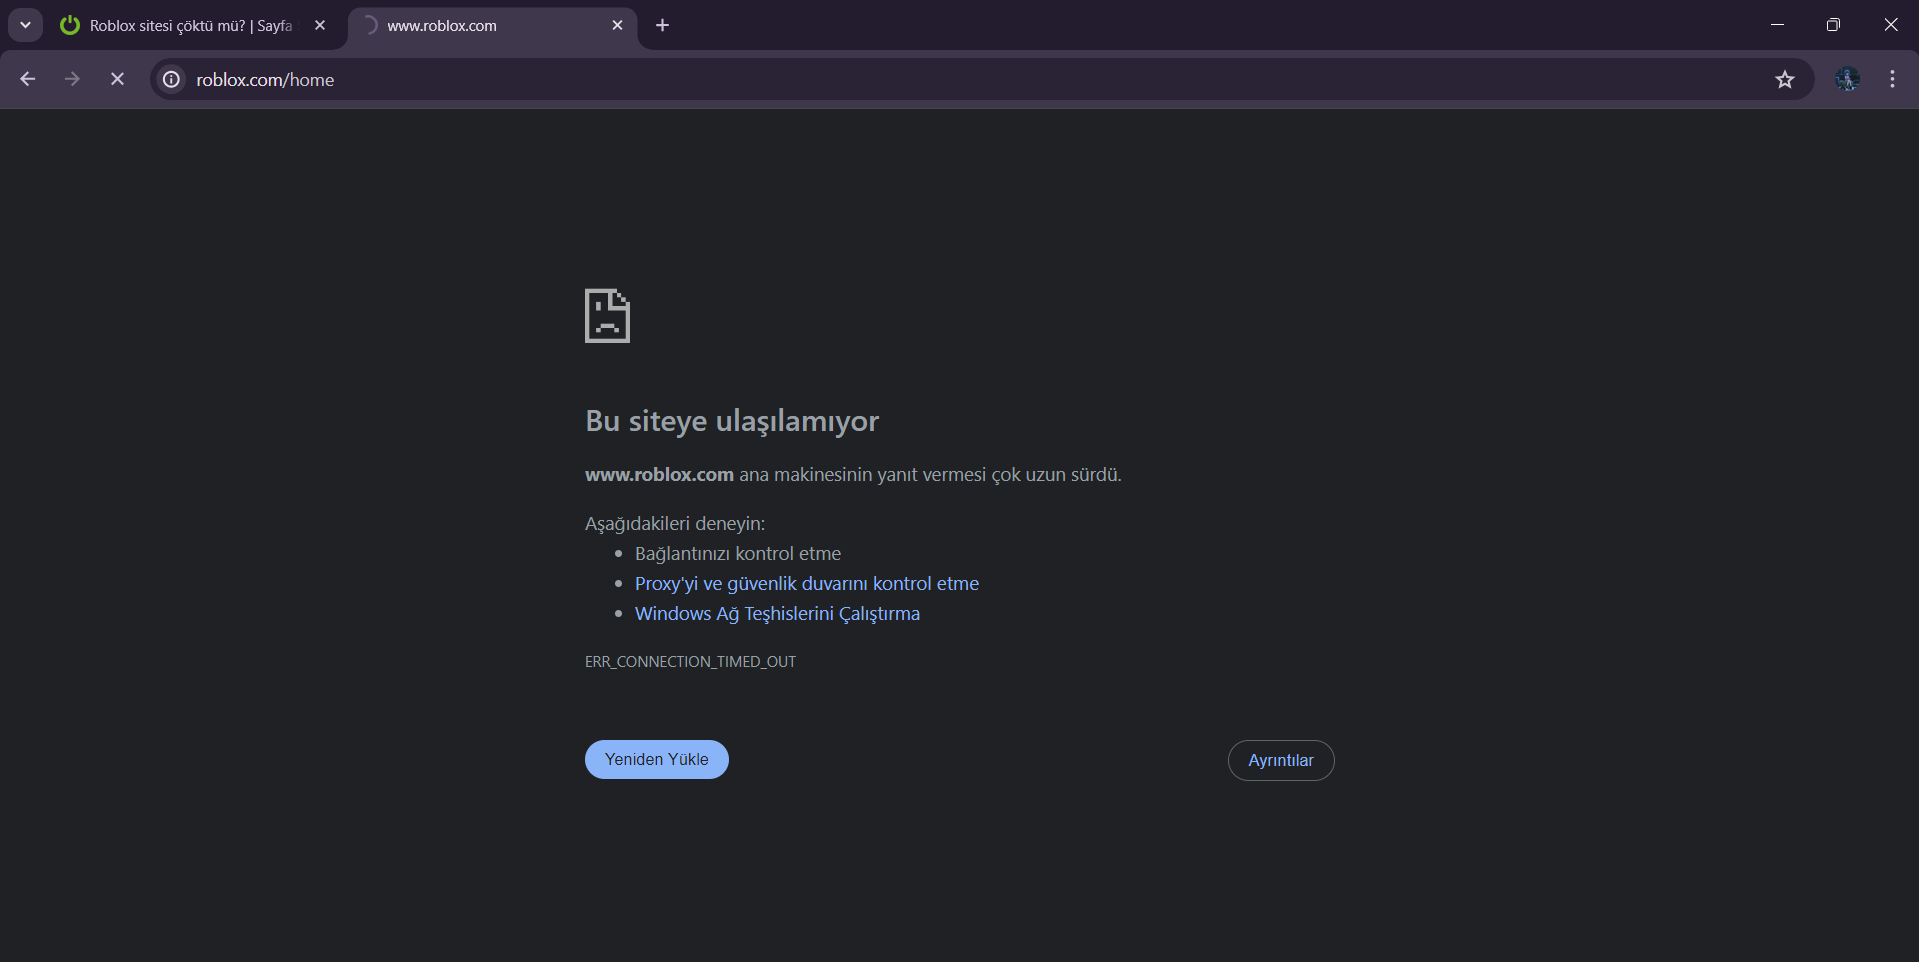Click the 'Bu siteye ulaşılamıyor' heading
The width and height of the screenshot is (1919, 962).
(732, 421)
